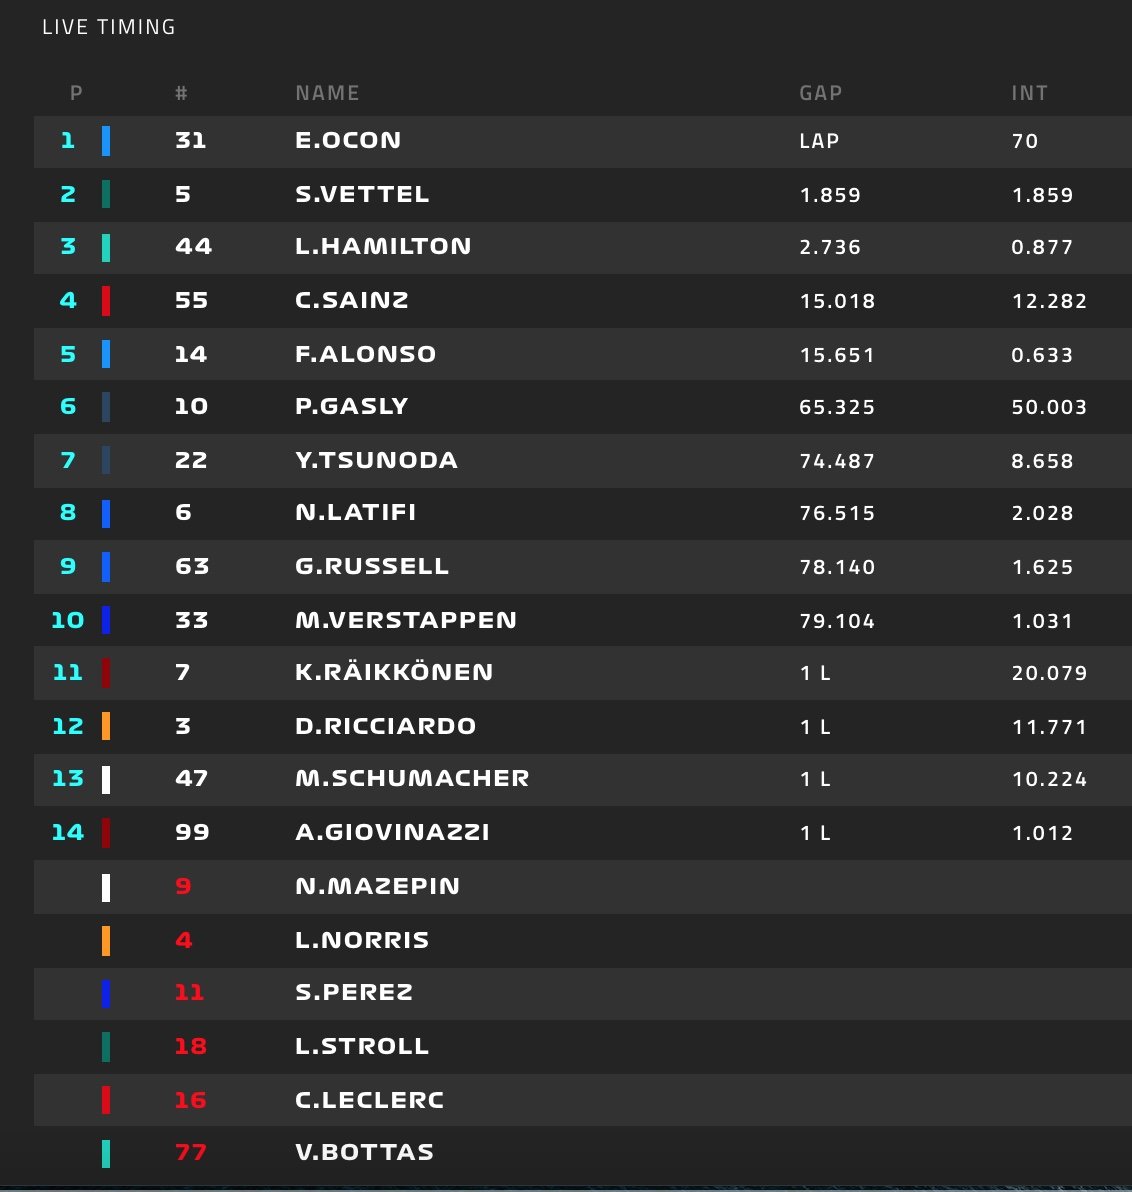Select the S.VETTEL driver name
The height and width of the screenshot is (1192, 1132).
362,195
